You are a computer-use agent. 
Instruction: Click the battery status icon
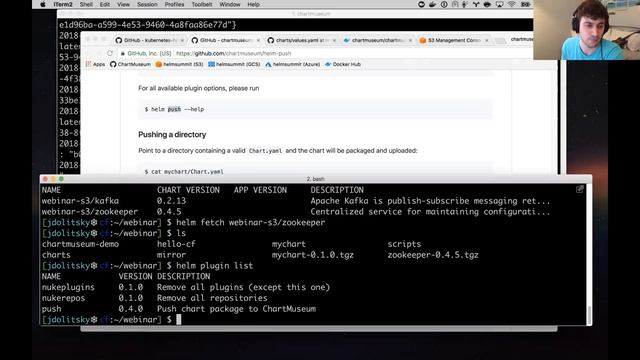pyautogui.click(x=526, y=4)
